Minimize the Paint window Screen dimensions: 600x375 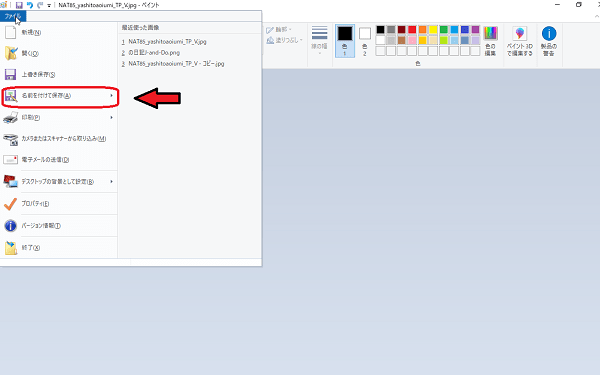(558, 5)
